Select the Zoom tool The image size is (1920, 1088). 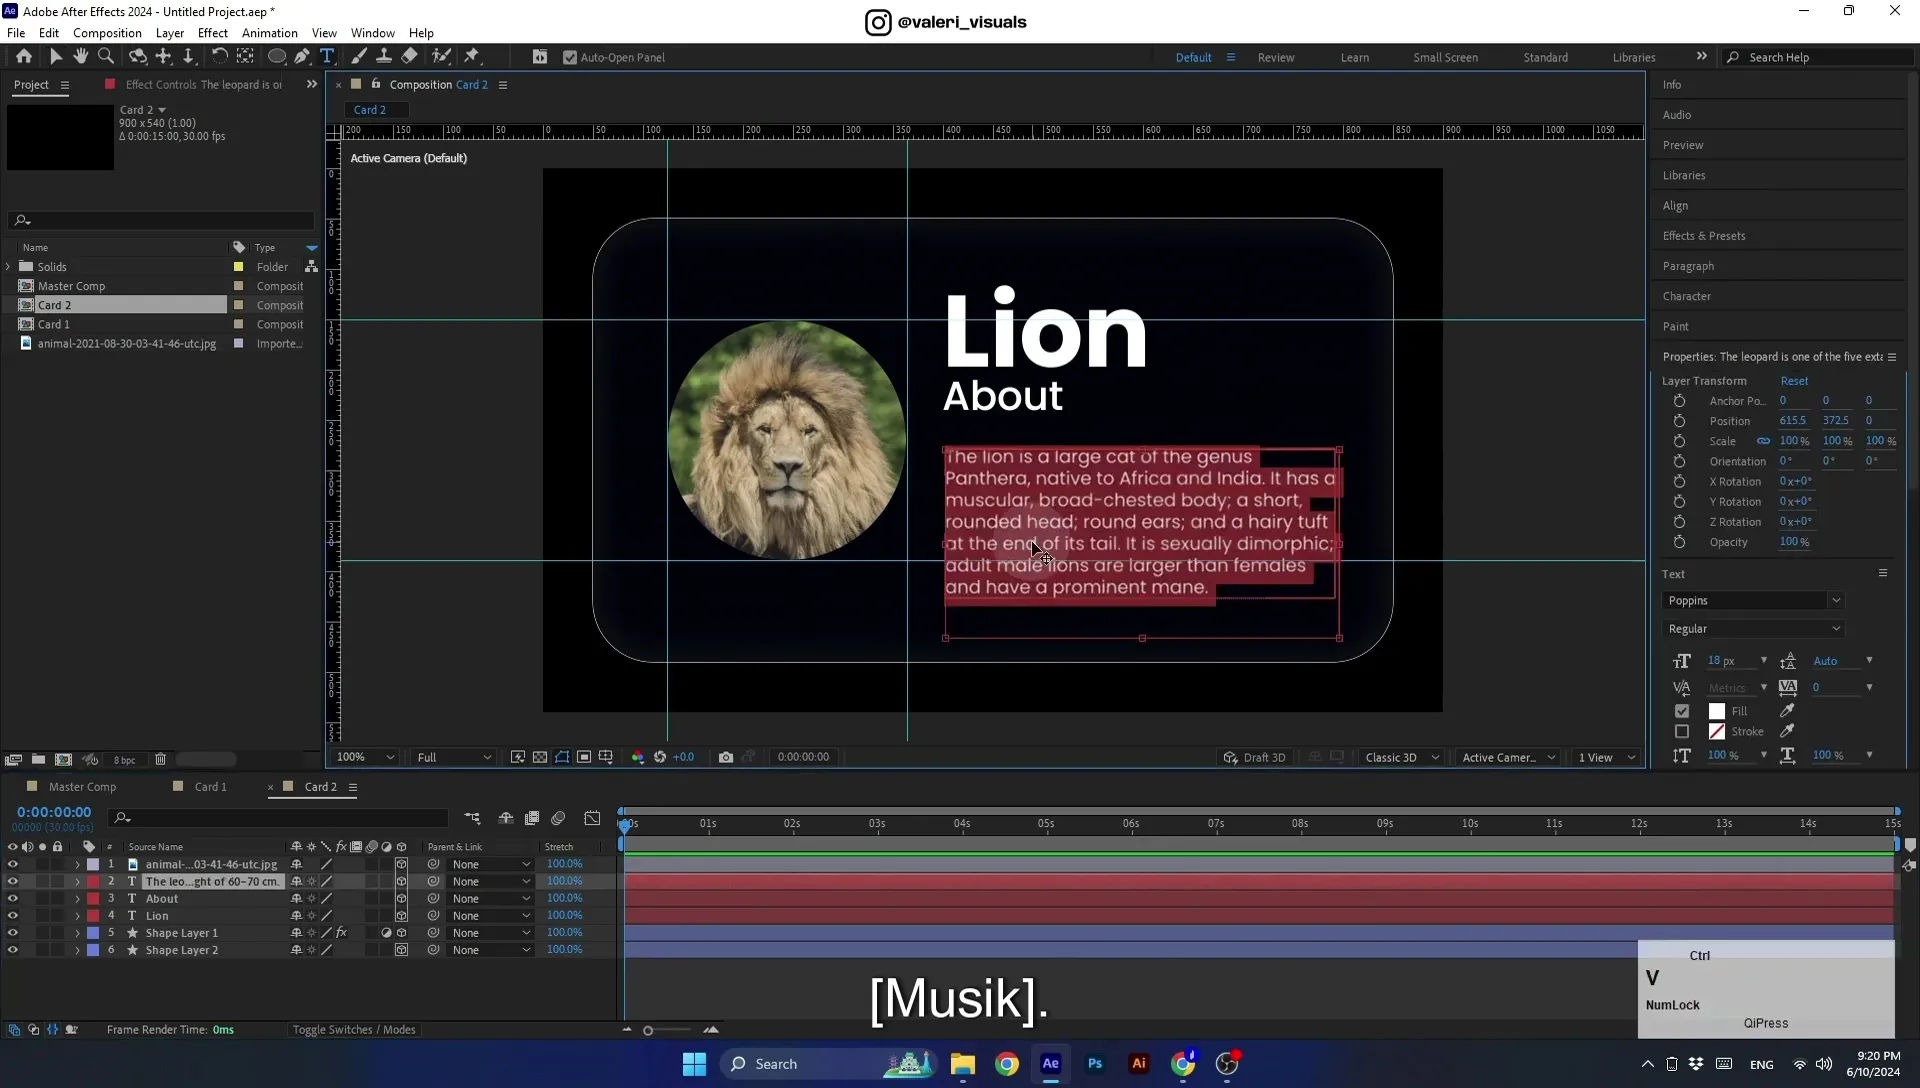click(x=106, y=57)
